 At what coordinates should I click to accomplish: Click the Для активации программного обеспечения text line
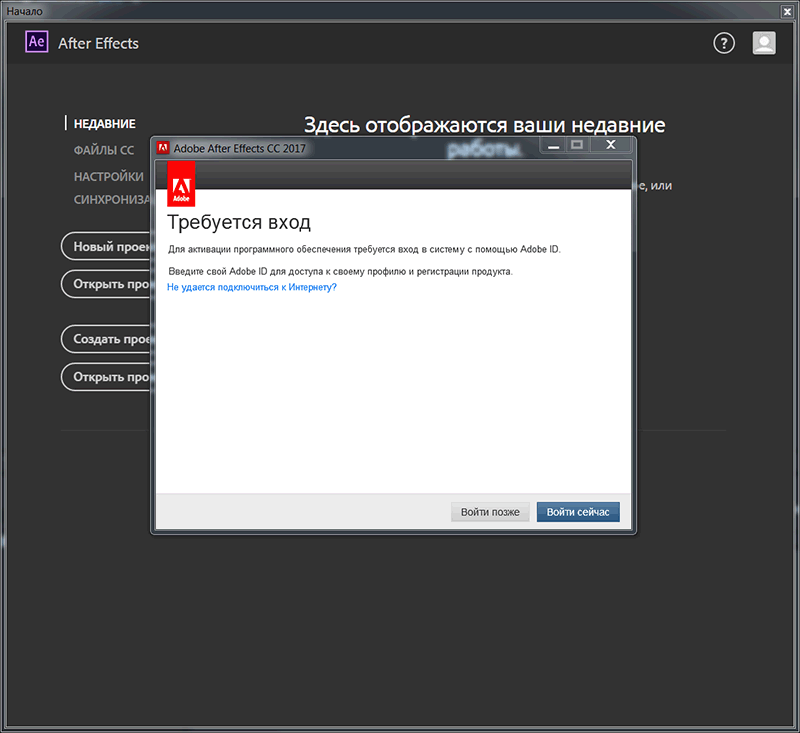coord(364,249)
